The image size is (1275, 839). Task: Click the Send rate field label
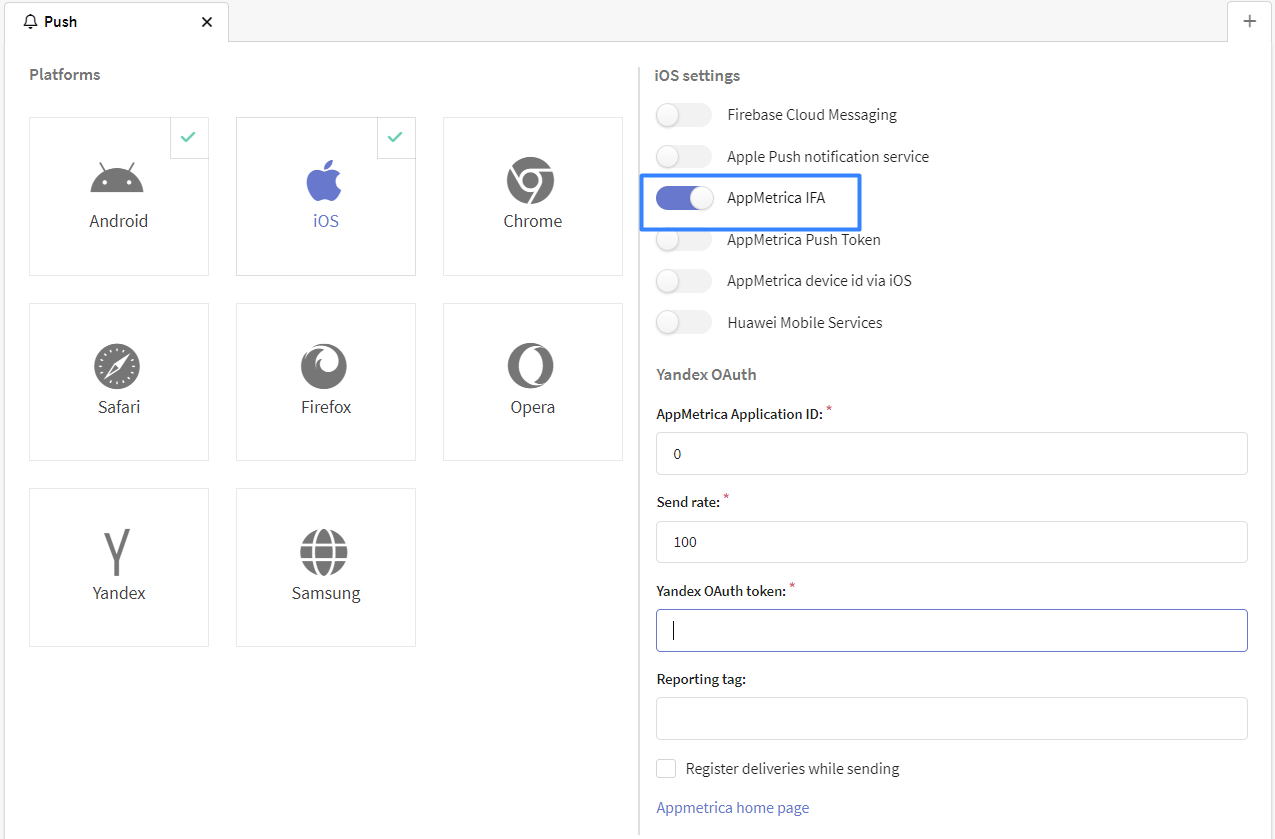click(x=688, y=502)
